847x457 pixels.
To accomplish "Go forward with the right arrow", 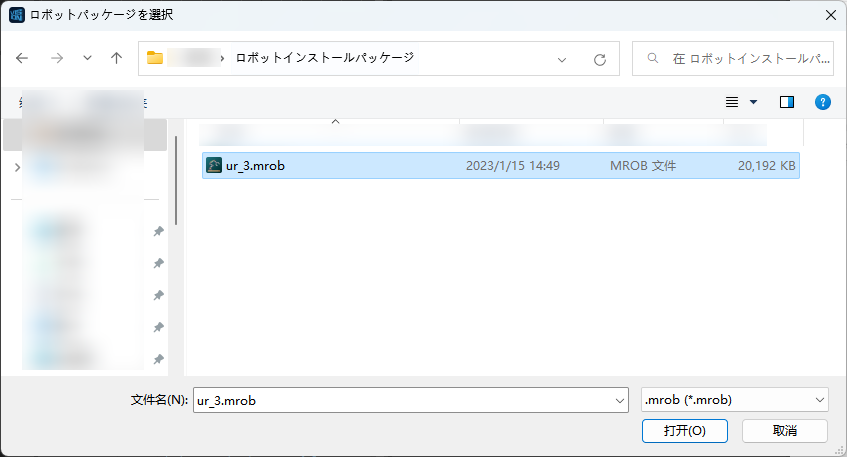I will point(57,58).
